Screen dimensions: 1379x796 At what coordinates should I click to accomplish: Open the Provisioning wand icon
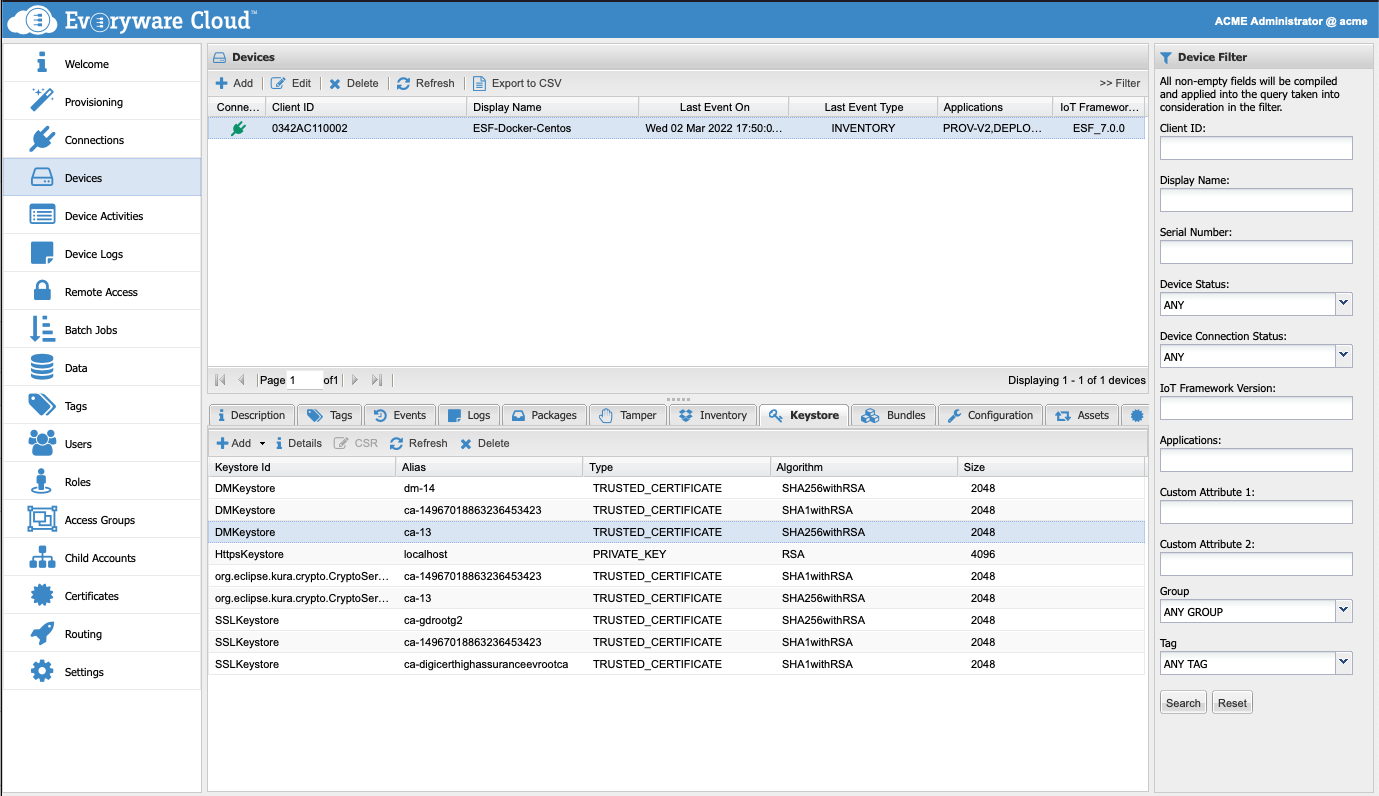(42, 101)
